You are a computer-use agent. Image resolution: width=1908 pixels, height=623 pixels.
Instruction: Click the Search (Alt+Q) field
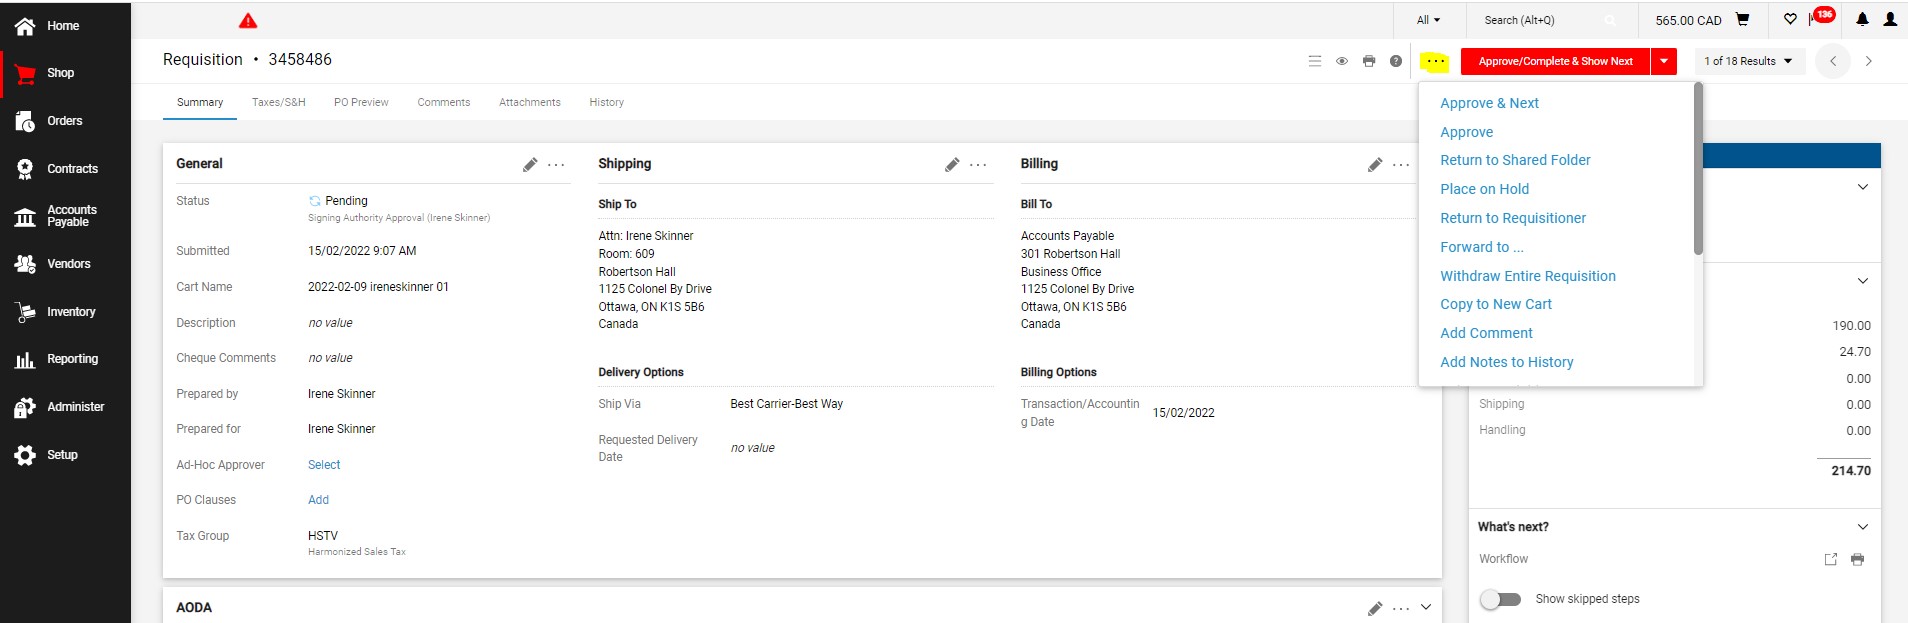[x=1545, y=20]
